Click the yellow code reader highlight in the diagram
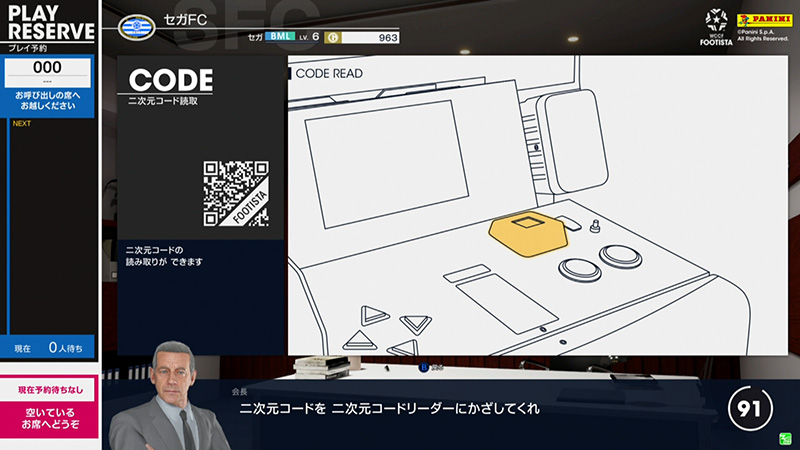Screen dimensions: 800x450 click(528, 234)
